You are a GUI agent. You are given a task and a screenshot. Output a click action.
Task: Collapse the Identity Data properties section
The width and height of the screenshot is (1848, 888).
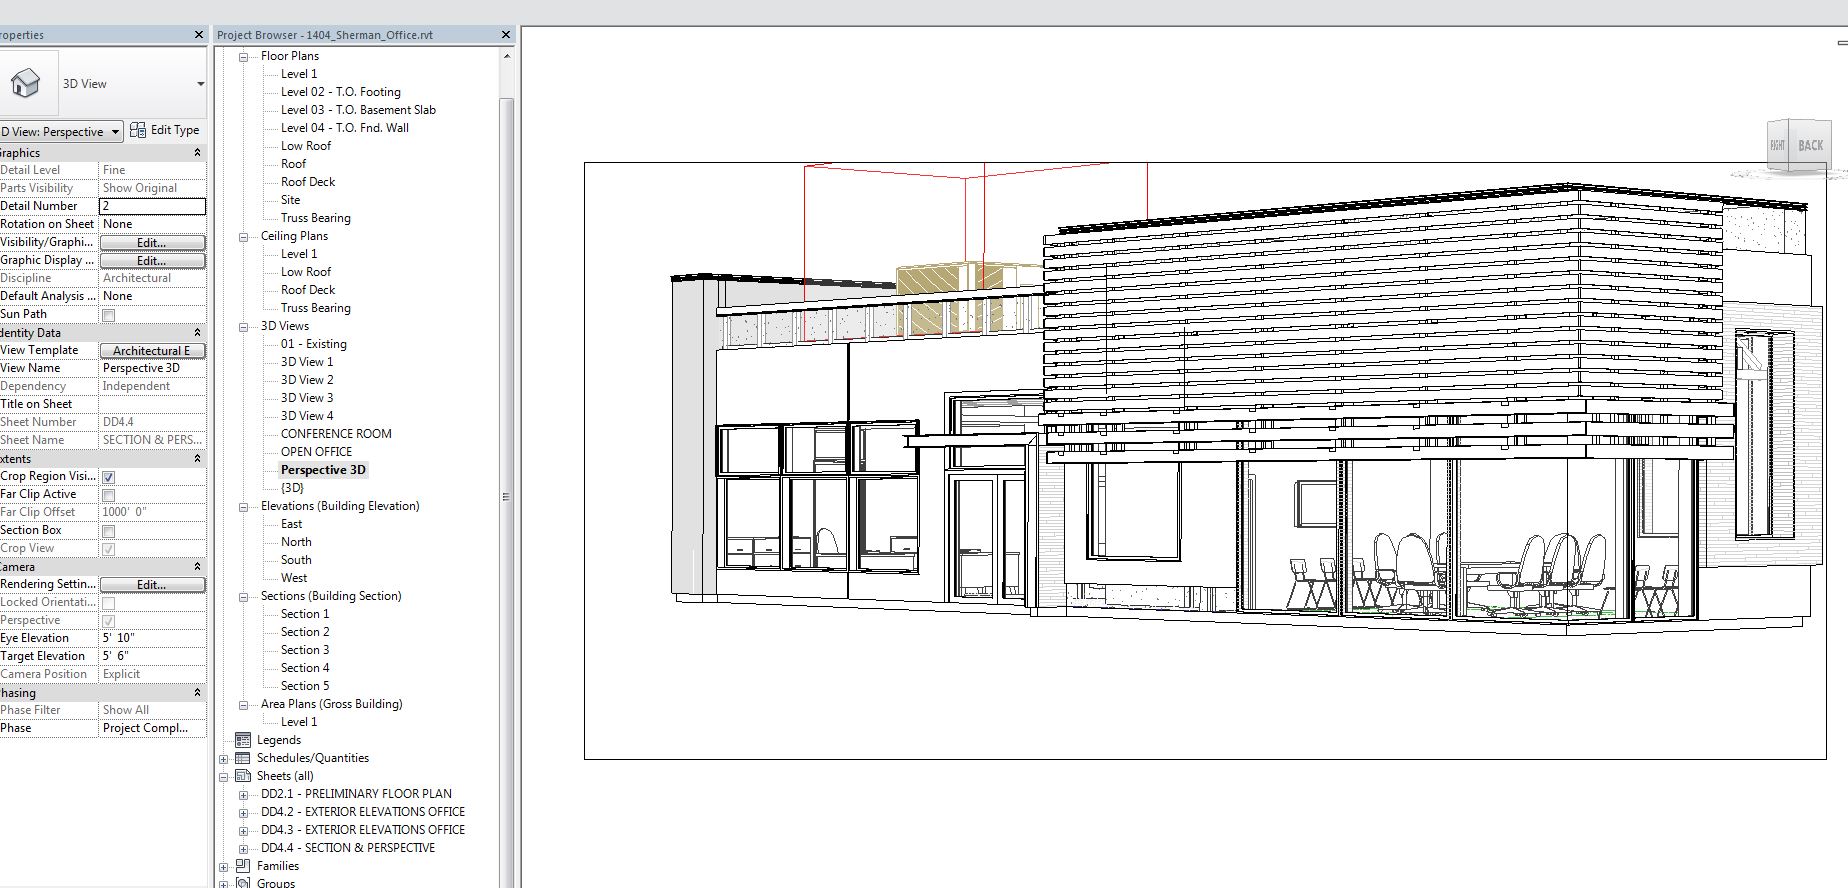tap(197, 333)
